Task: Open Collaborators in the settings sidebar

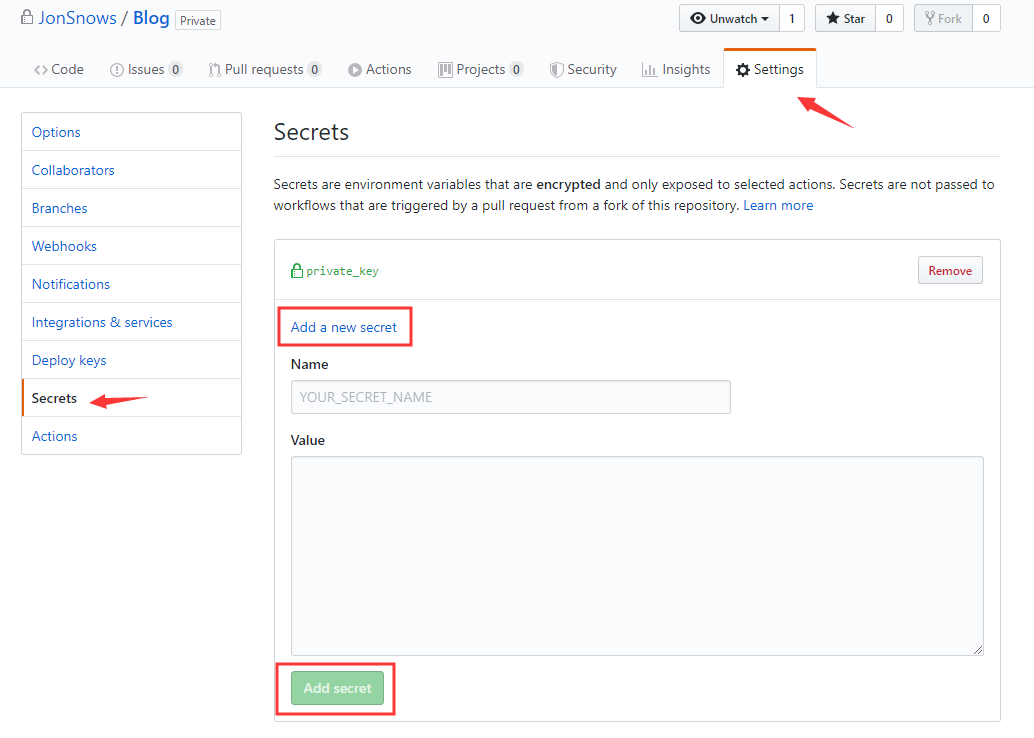Action: click(73, 170)
